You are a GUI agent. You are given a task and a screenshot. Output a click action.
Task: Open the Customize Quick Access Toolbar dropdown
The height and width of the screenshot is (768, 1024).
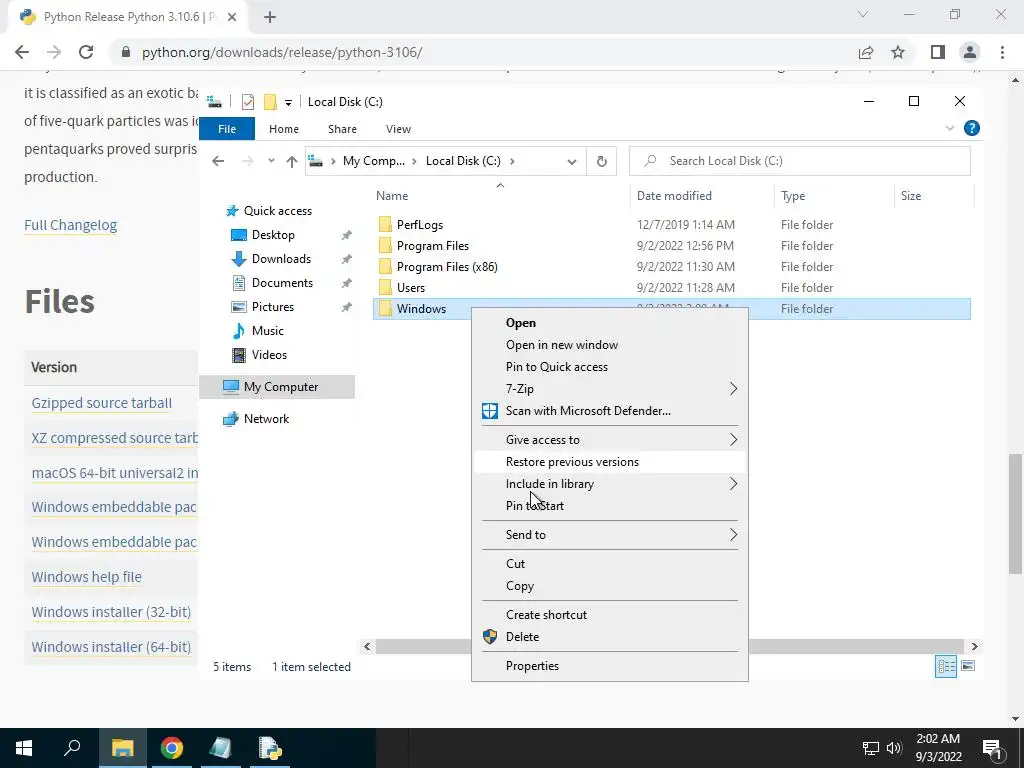[x=288, y=103]
